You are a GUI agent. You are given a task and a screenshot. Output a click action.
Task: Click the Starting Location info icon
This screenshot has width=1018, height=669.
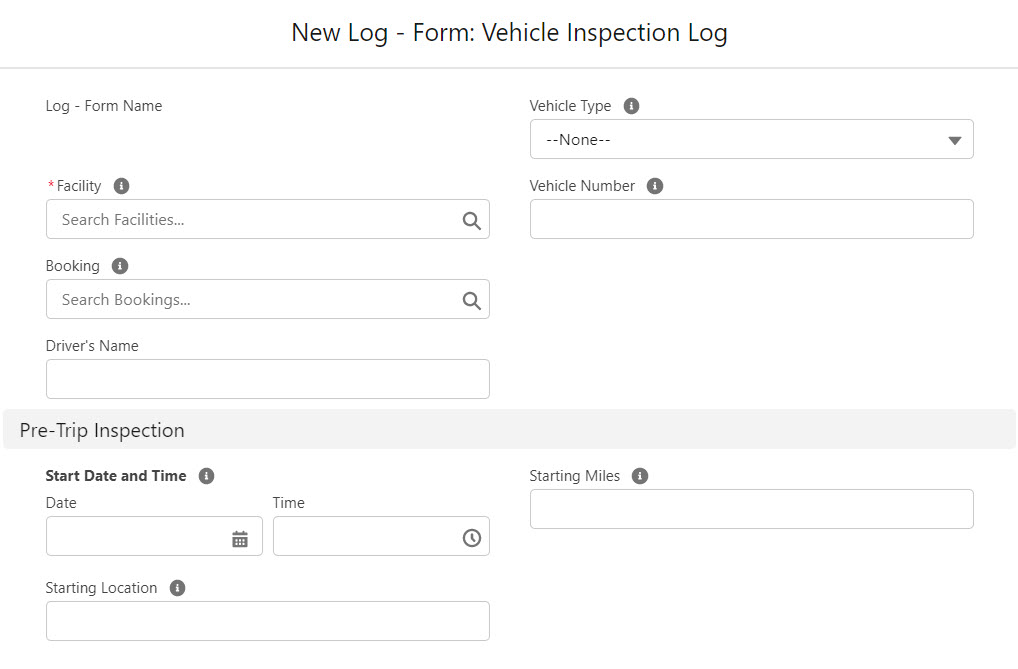tap(177, 588)
